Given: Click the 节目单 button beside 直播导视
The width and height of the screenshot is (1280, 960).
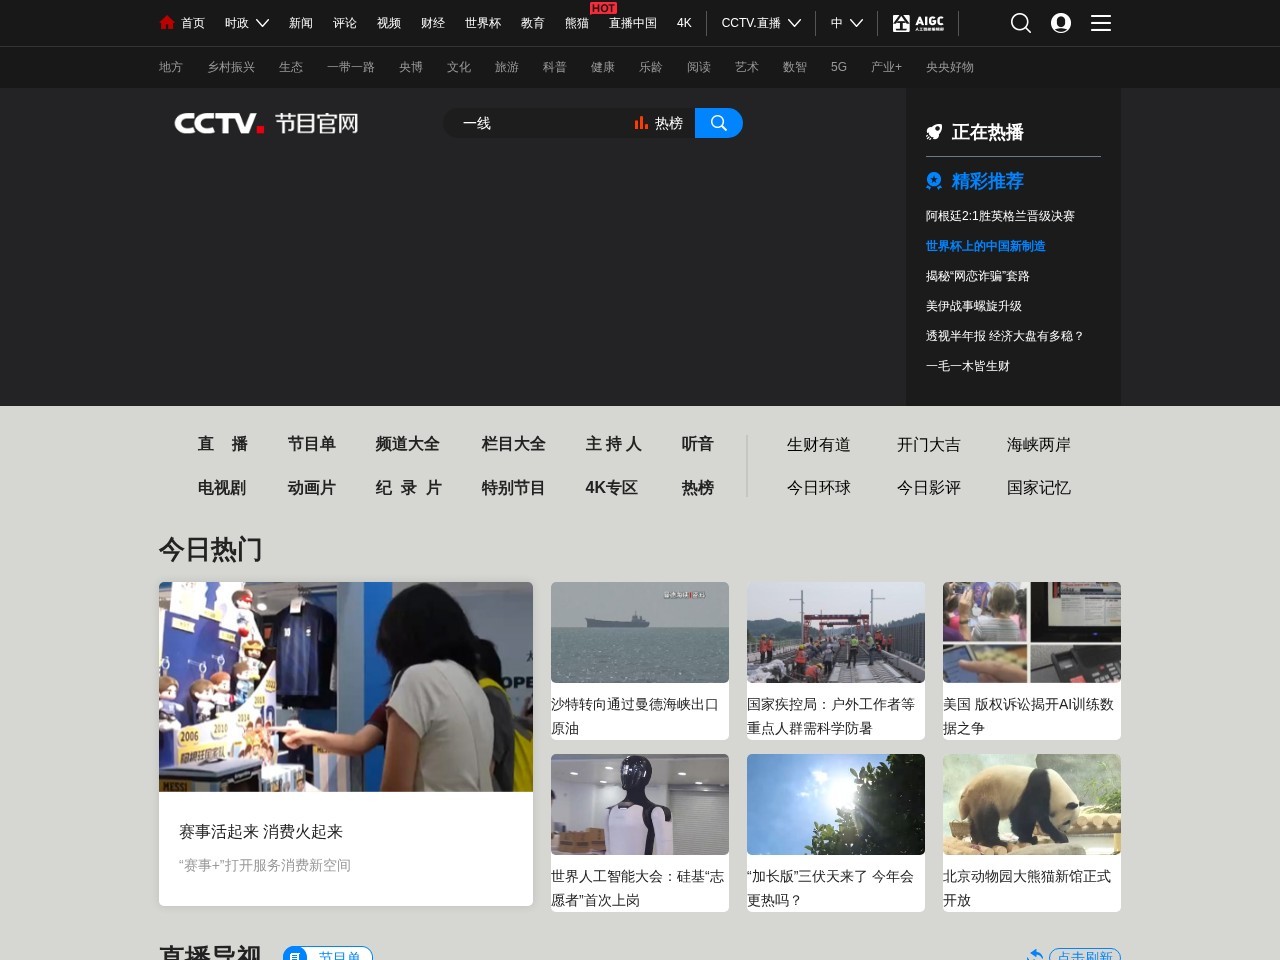Looking at the screenshot, I should pos(328,954).
